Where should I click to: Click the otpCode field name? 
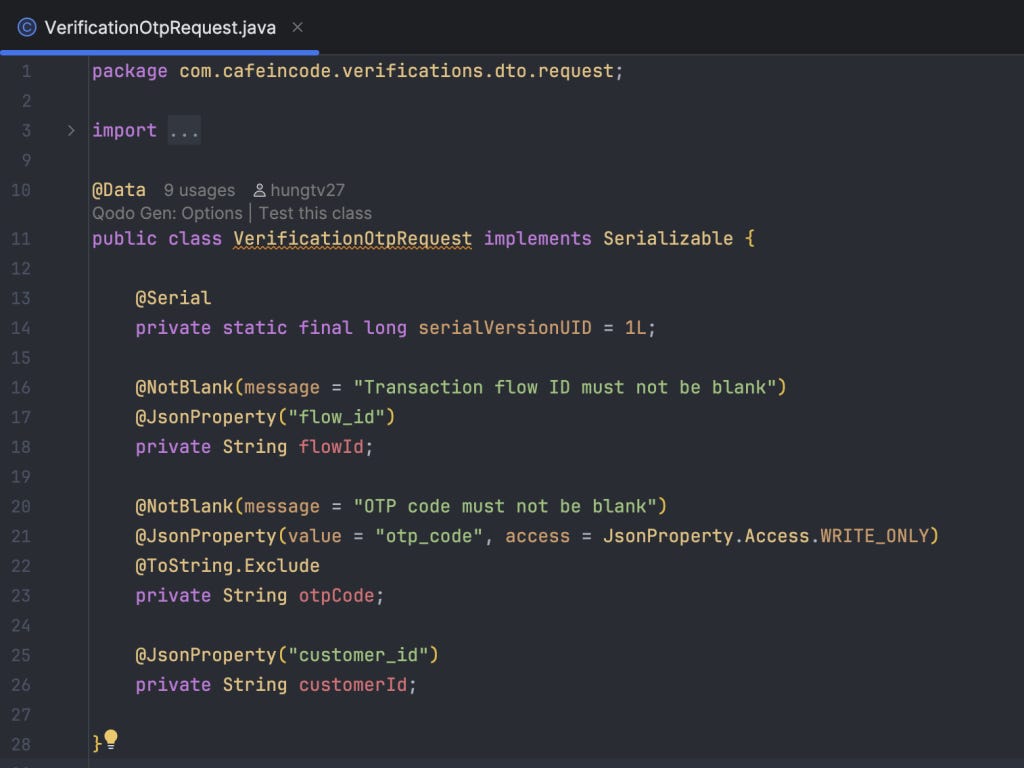pyautogui.click(x=336, y=596)
